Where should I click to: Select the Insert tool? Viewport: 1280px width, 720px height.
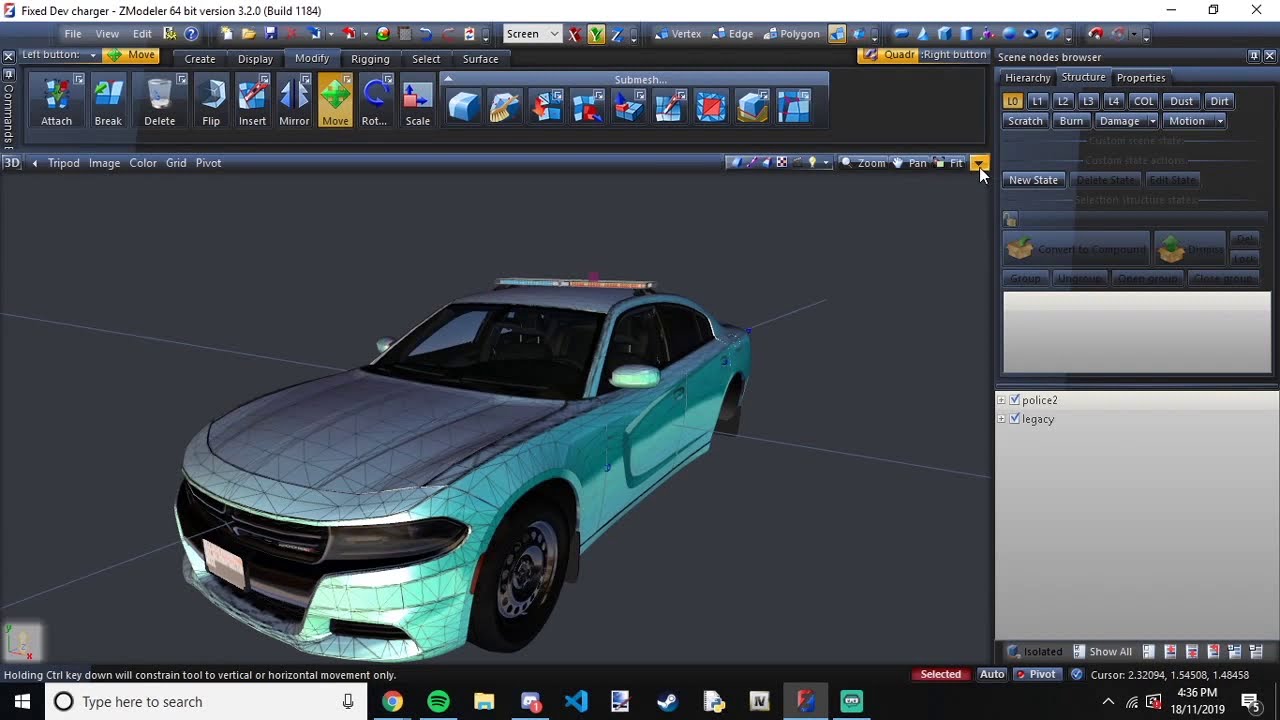(252, 102)
